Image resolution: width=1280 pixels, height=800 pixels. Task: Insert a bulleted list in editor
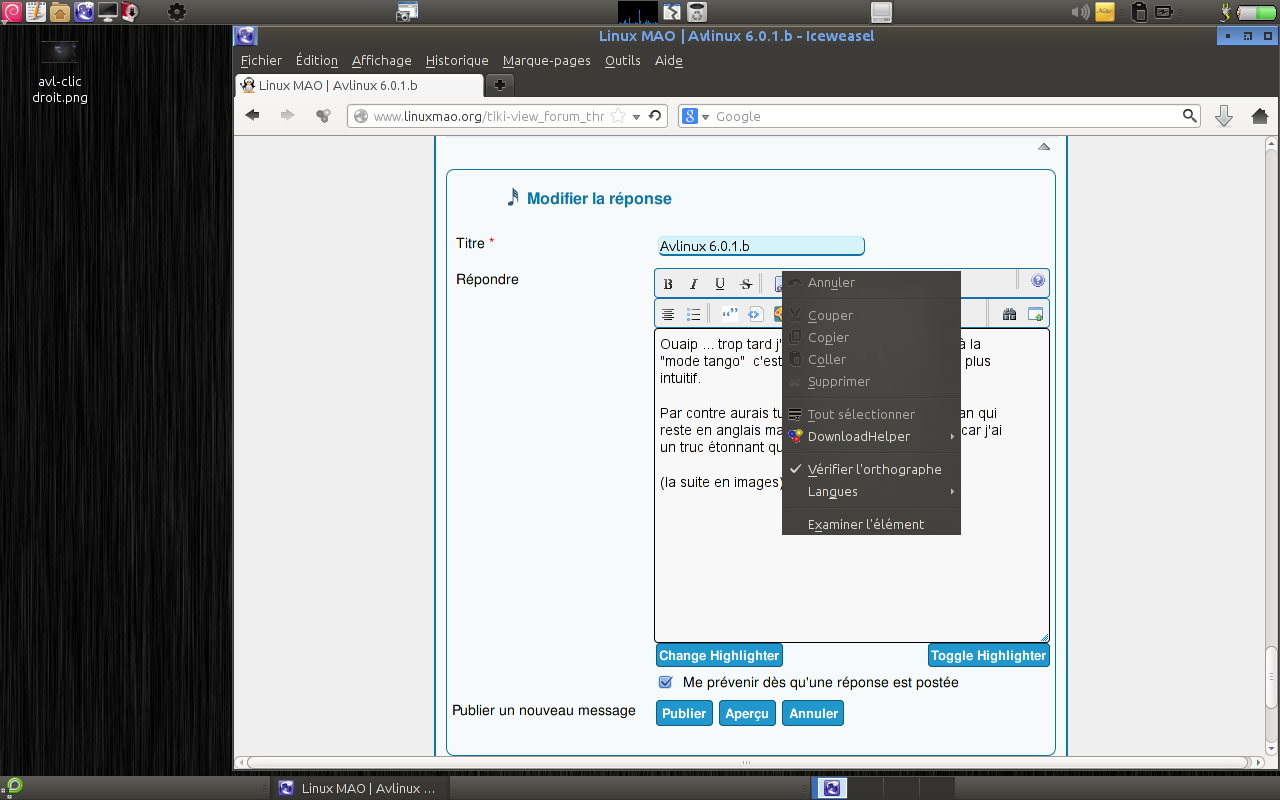point(694,315)
